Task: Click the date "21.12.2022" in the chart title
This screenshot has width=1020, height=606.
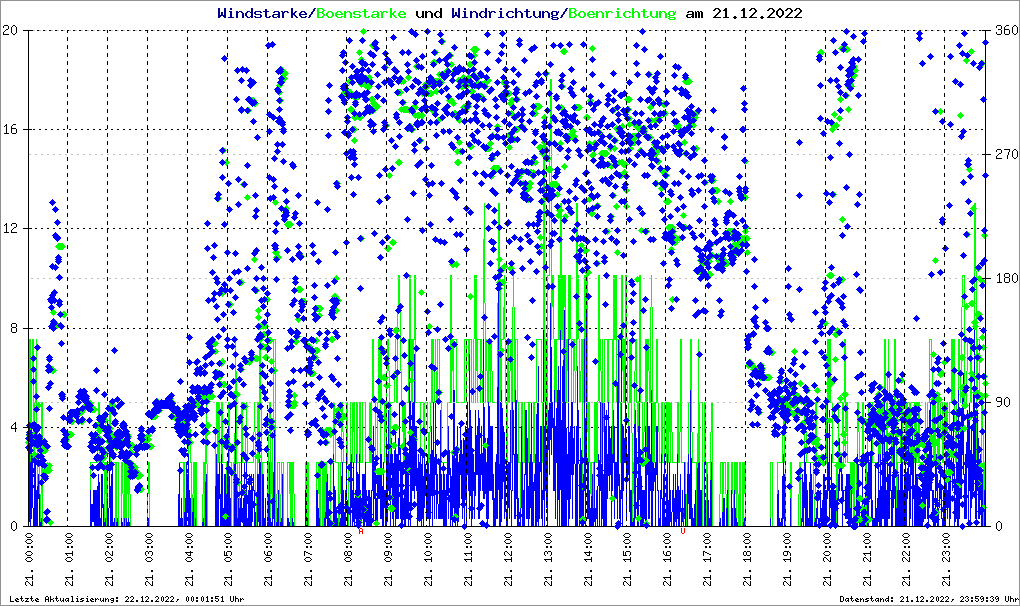Action: pos(757,13)
